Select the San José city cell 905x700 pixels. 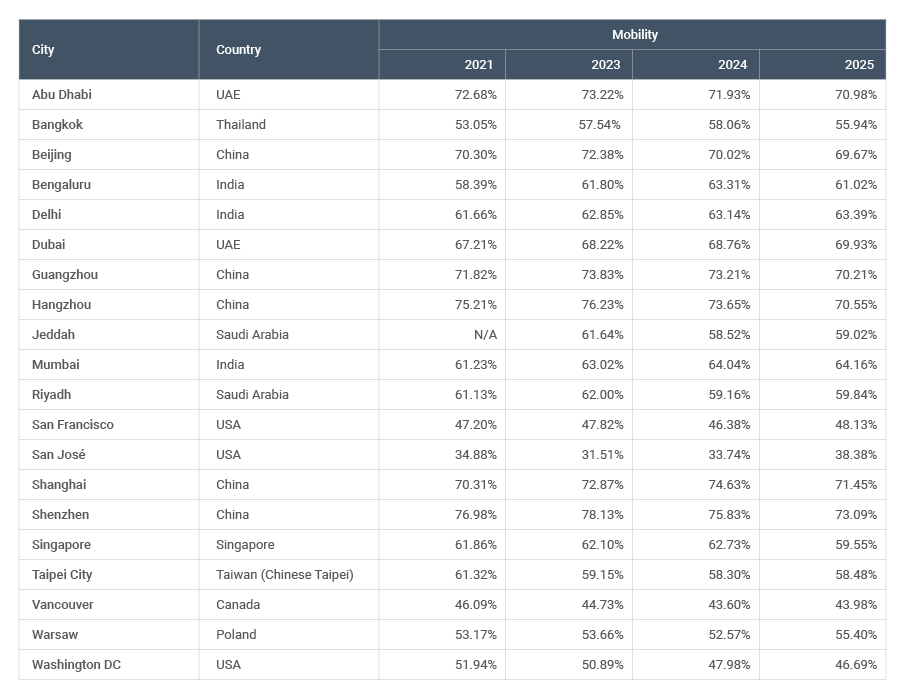[x=59, y=455]
